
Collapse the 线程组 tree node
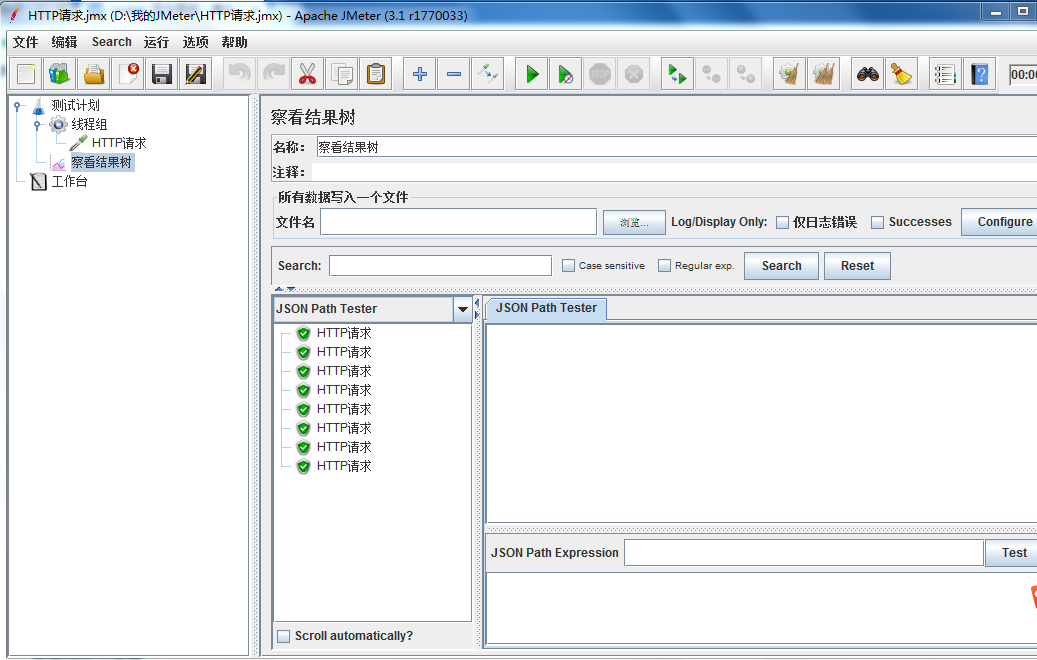tap(37, 124)
